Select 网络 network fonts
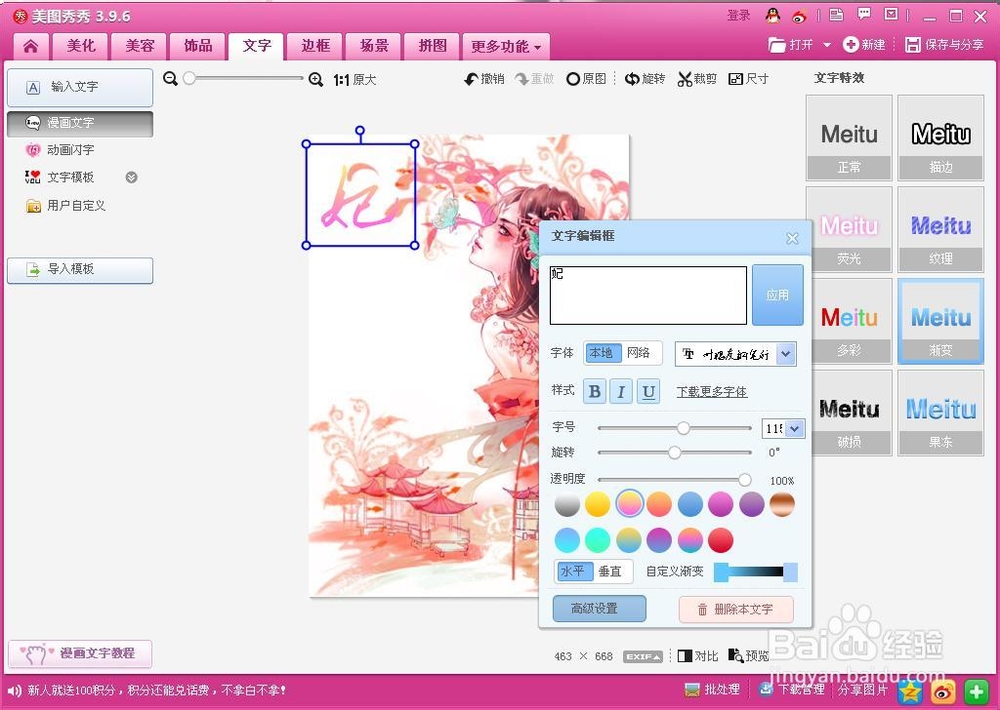Image resolution: width=1000 pixels, height=710 pixels. [x=639, y=353]
